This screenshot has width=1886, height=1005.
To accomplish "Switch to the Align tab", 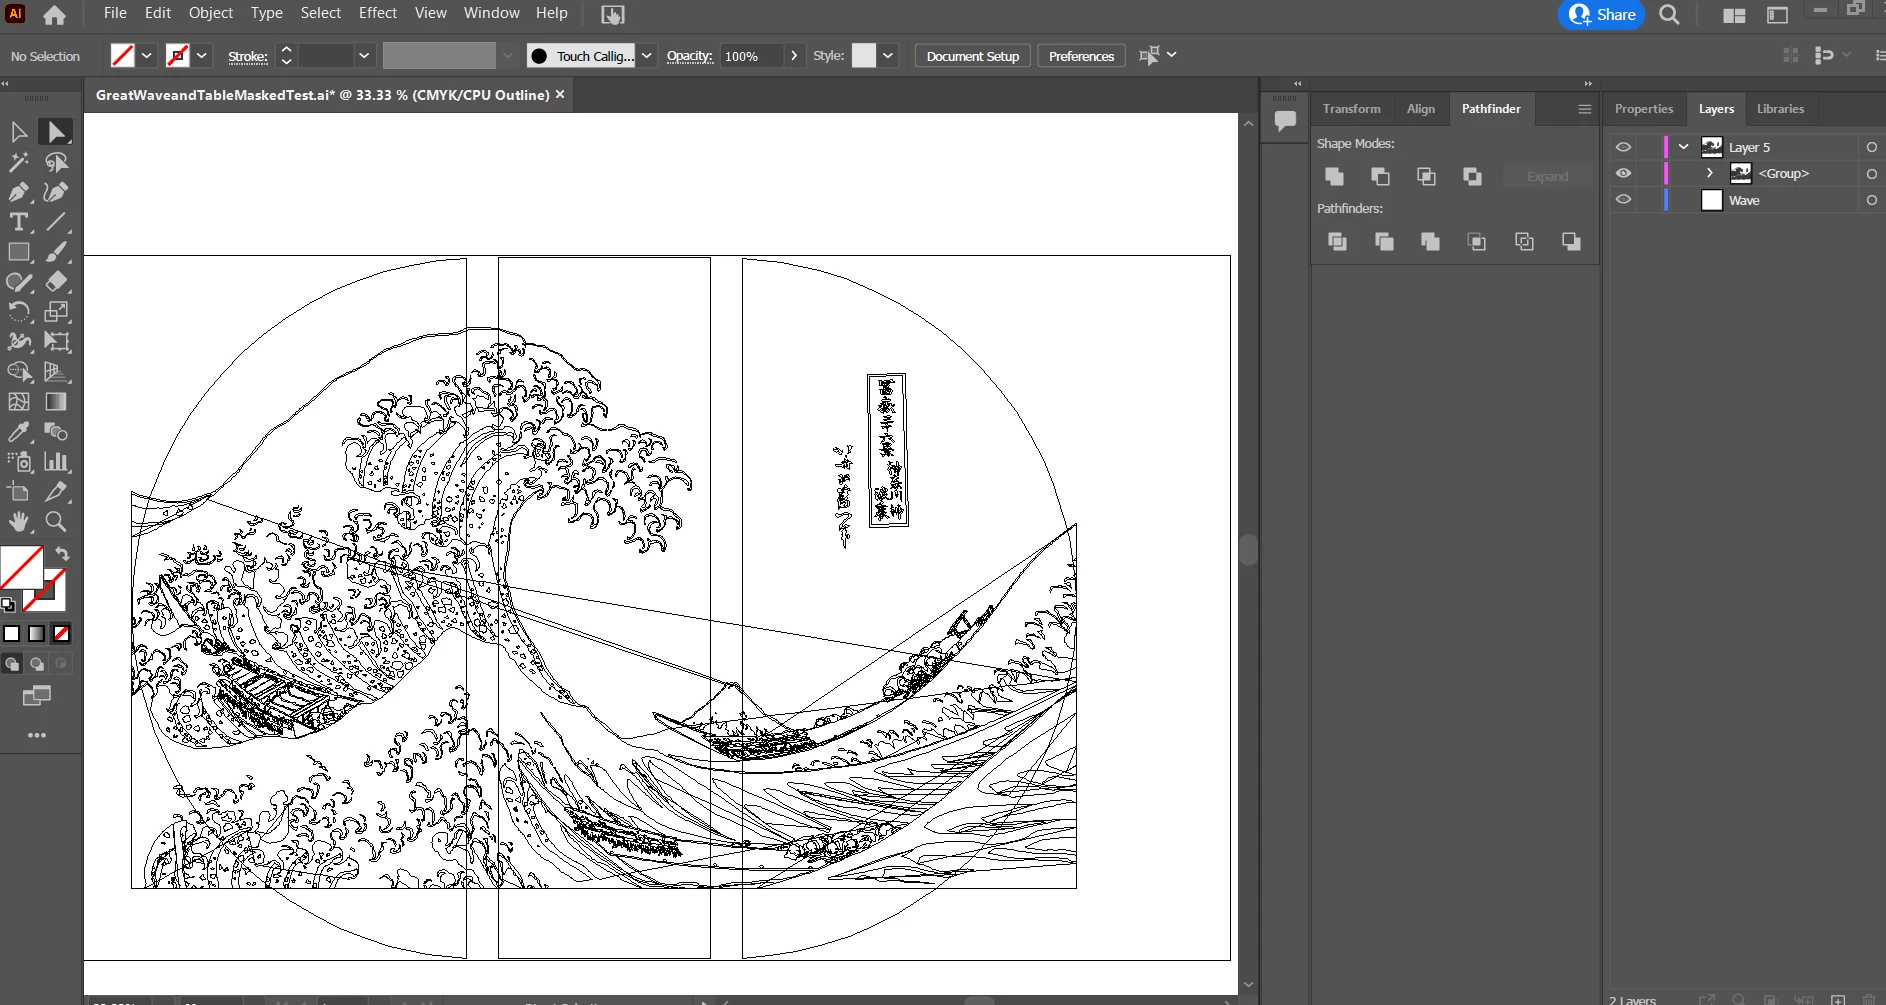I will [1420, 109].
